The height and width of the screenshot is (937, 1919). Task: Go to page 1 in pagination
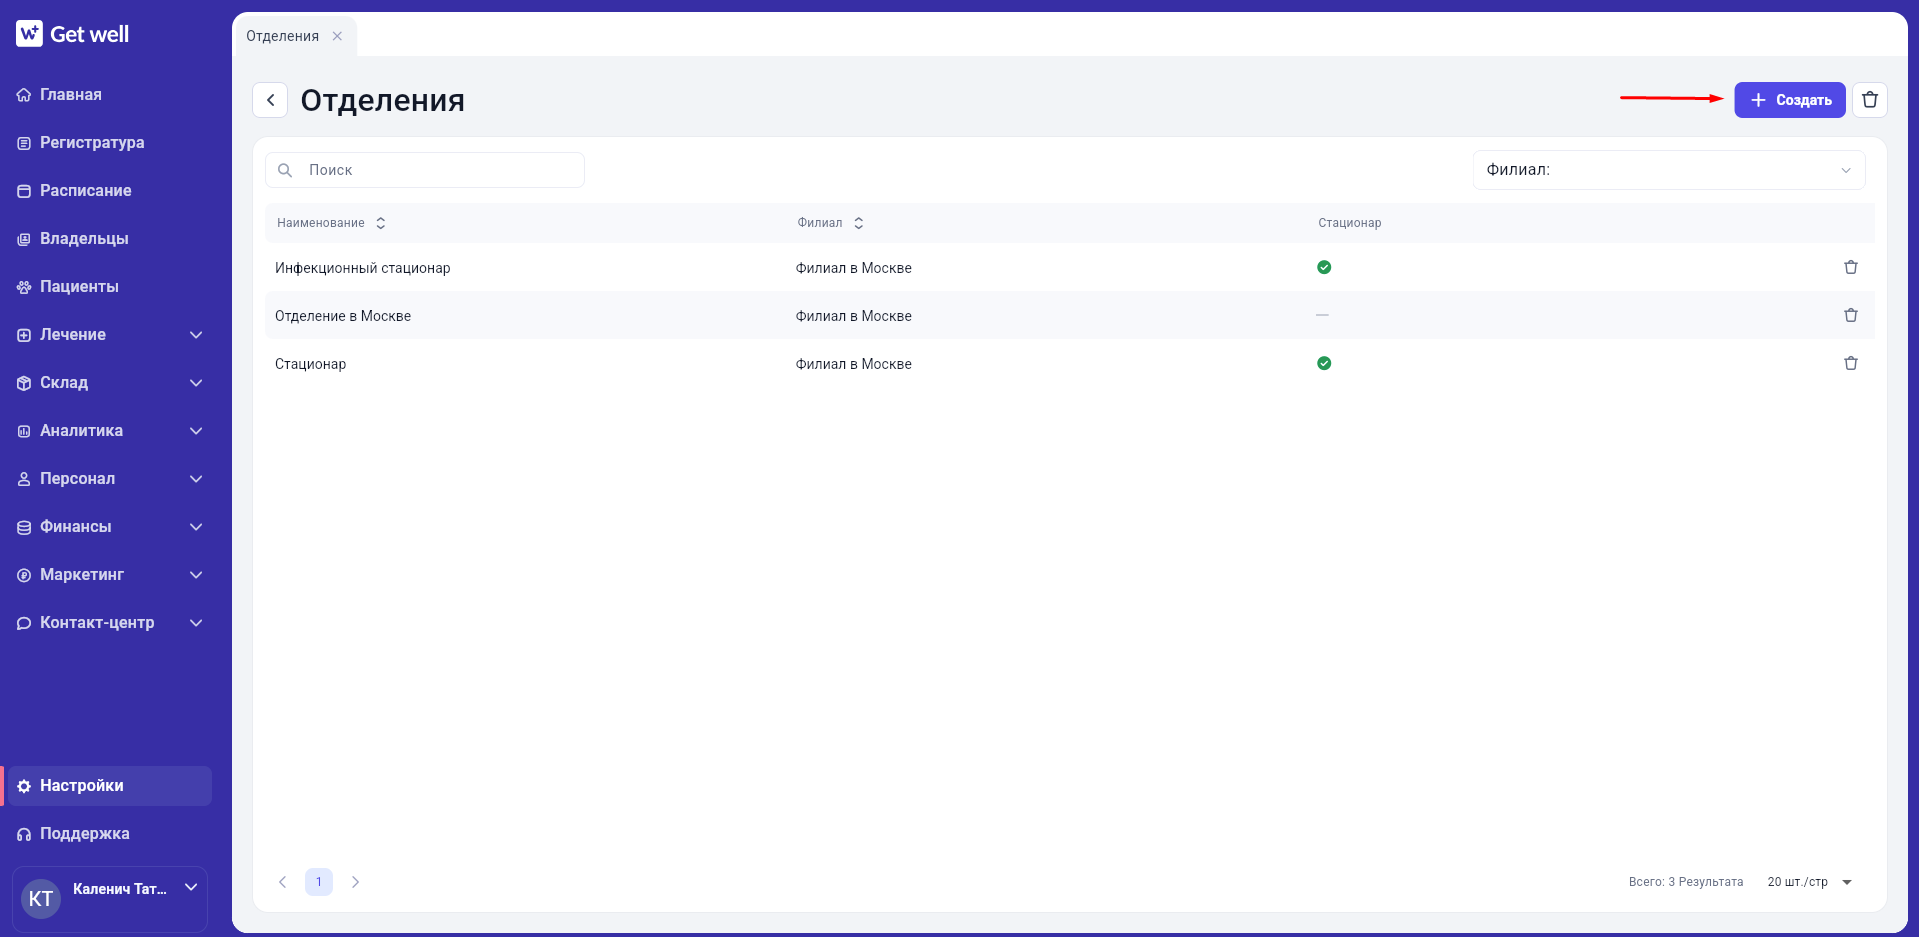pos(319,882)
